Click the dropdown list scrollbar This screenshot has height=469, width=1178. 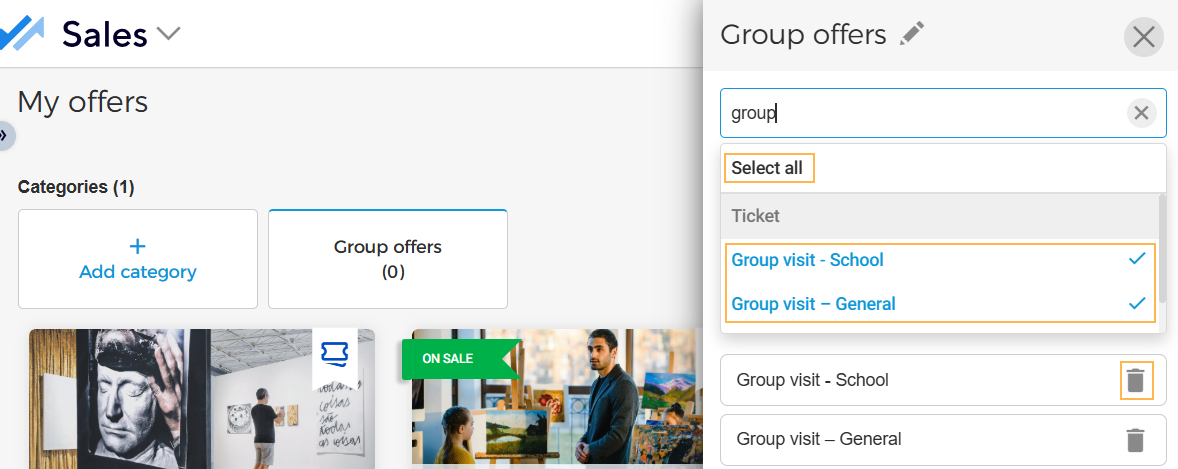point(1161,249)
